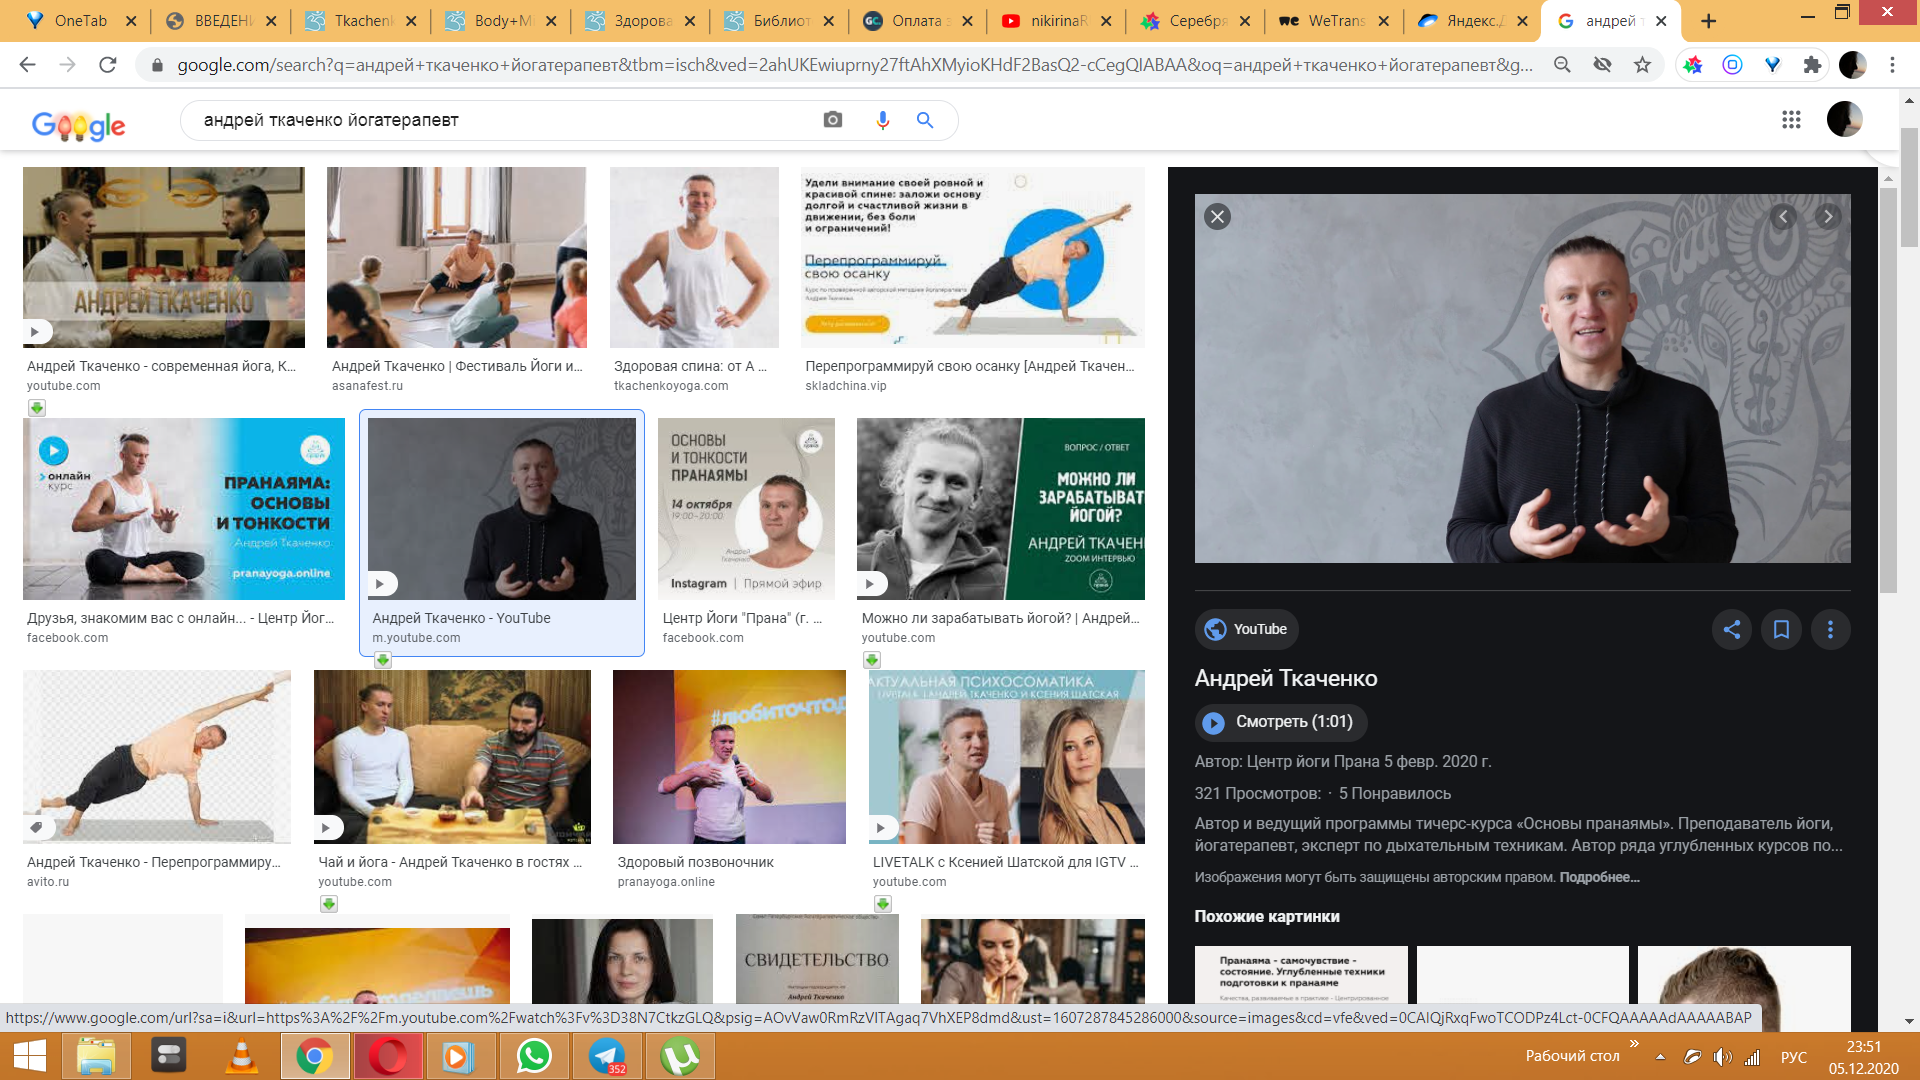
Task: Switch to the OneTab browser tab
Action: click(x=80, y=21)
